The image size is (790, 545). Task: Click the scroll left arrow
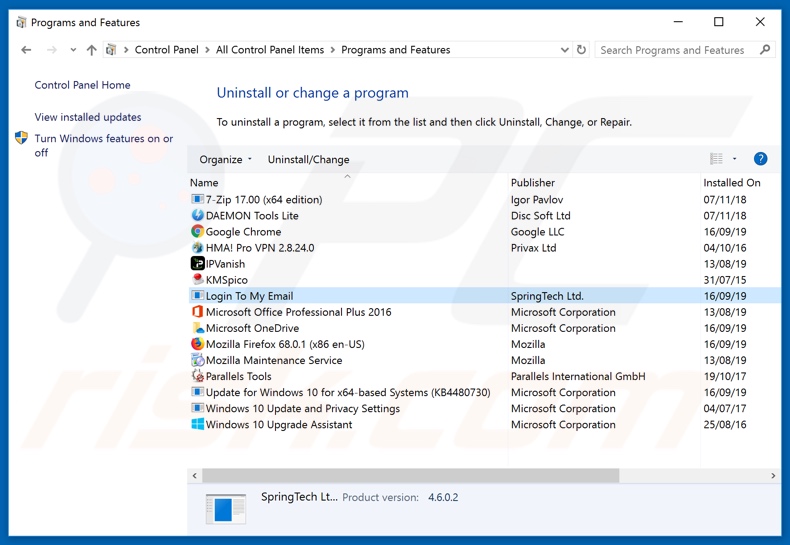click(x=194, y=475)
